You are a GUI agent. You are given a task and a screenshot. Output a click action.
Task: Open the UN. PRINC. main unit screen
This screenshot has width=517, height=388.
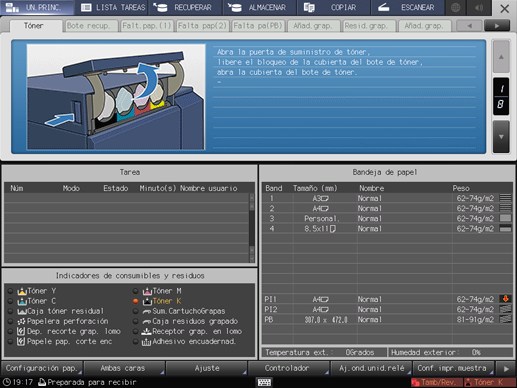(x=37, y=7)
